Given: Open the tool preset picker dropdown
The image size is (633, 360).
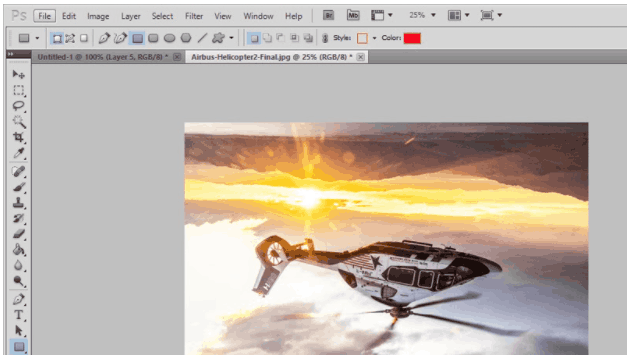Looking at the screenshot, I should [x=37, y=38].
